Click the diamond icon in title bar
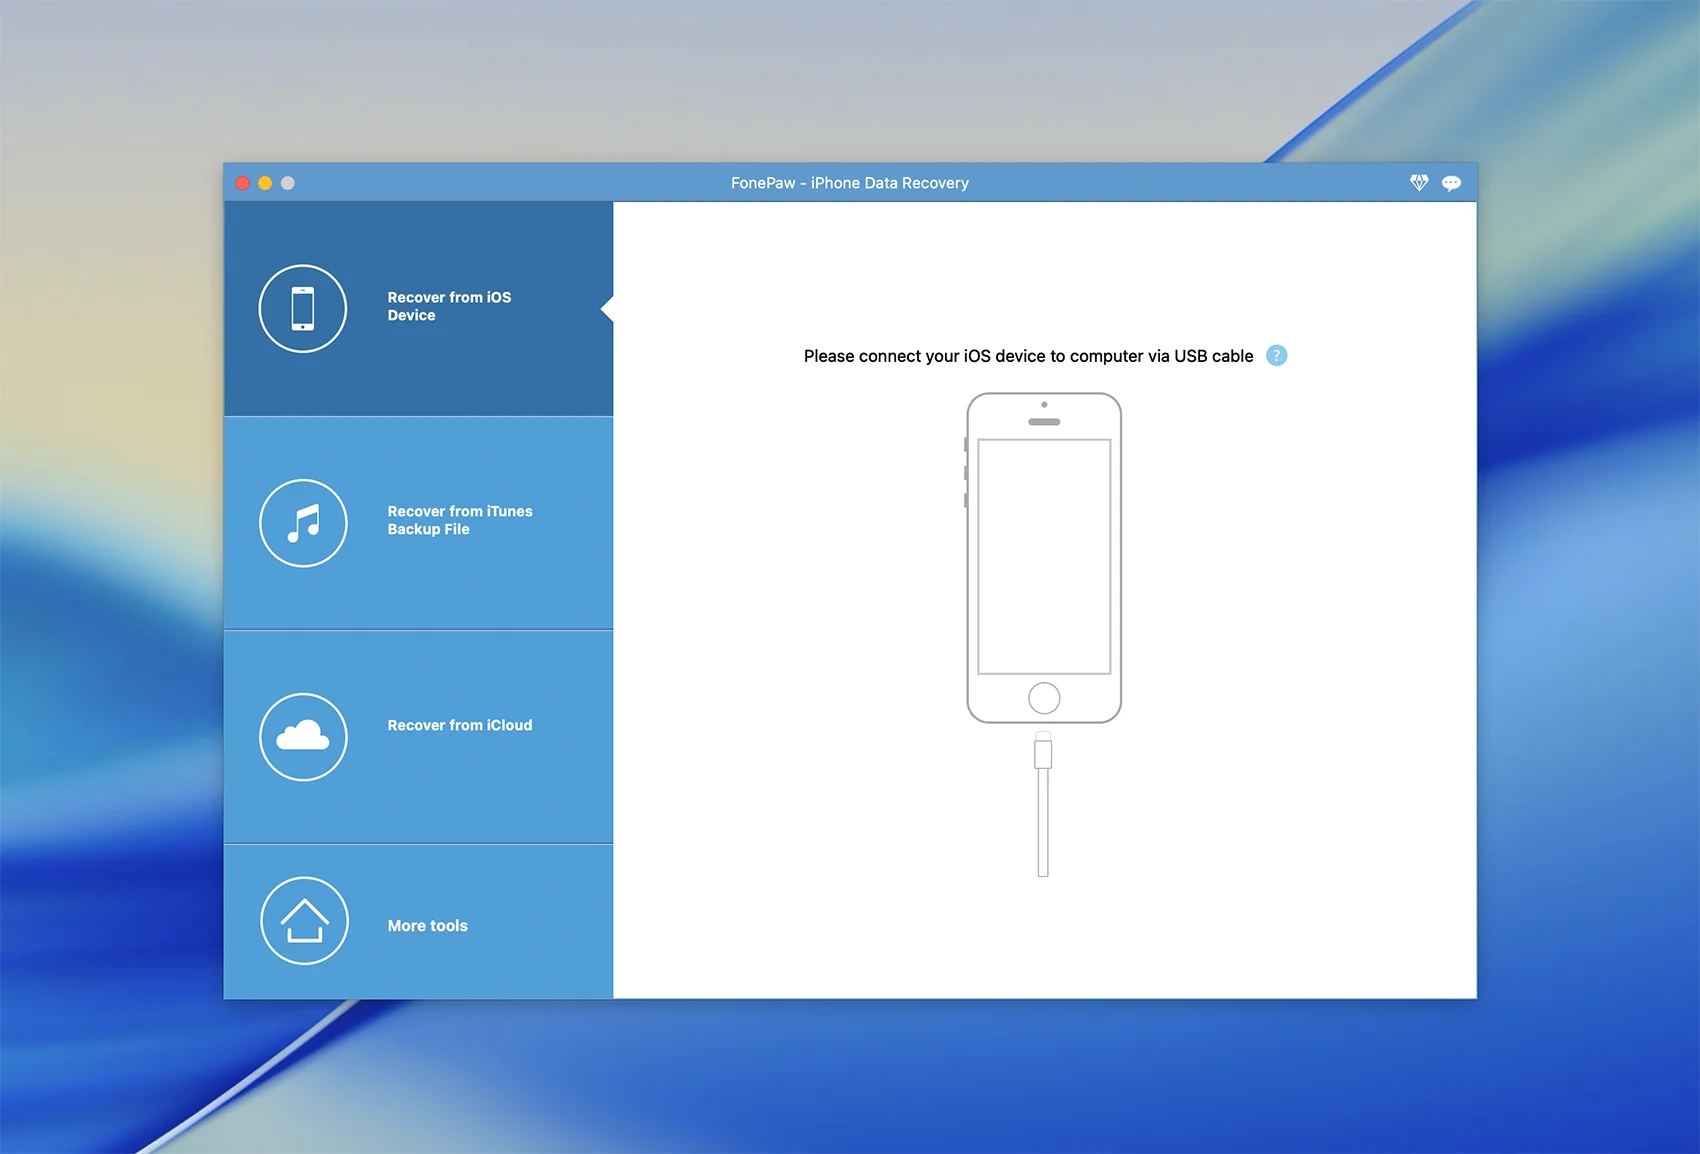 (x=1419, y=182)
